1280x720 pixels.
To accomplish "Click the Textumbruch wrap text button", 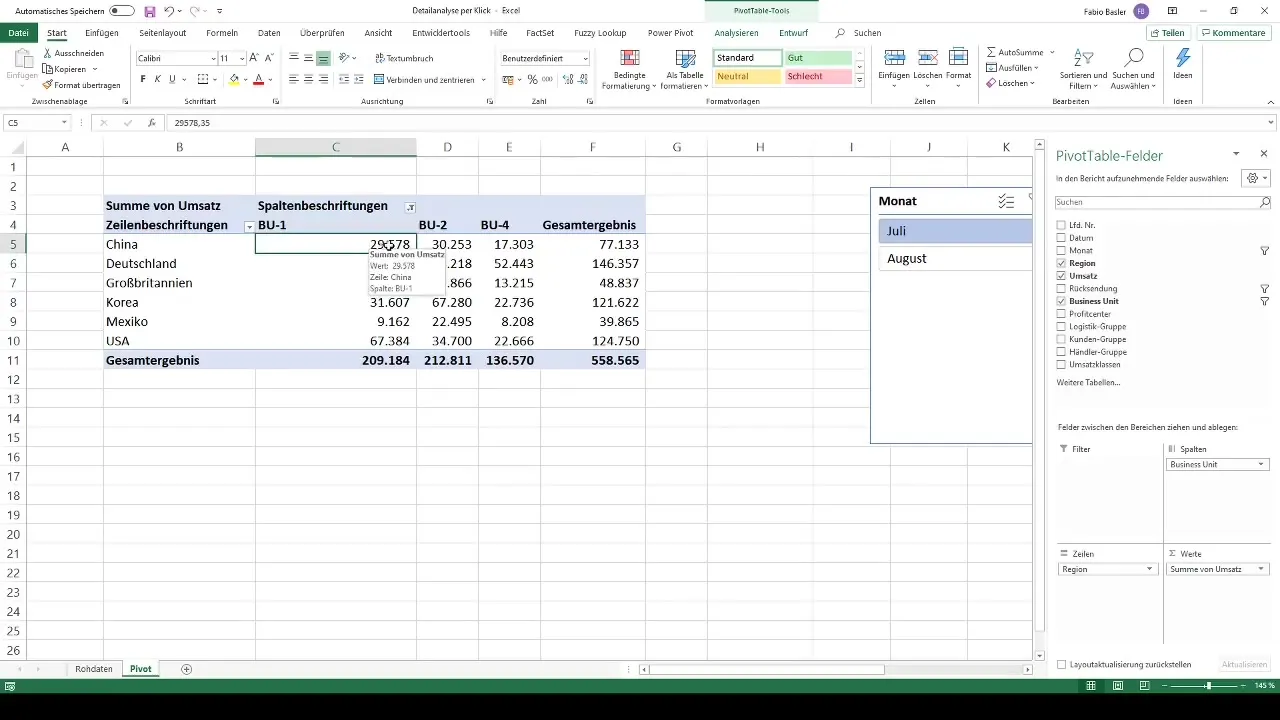I will tap(403, 59).
